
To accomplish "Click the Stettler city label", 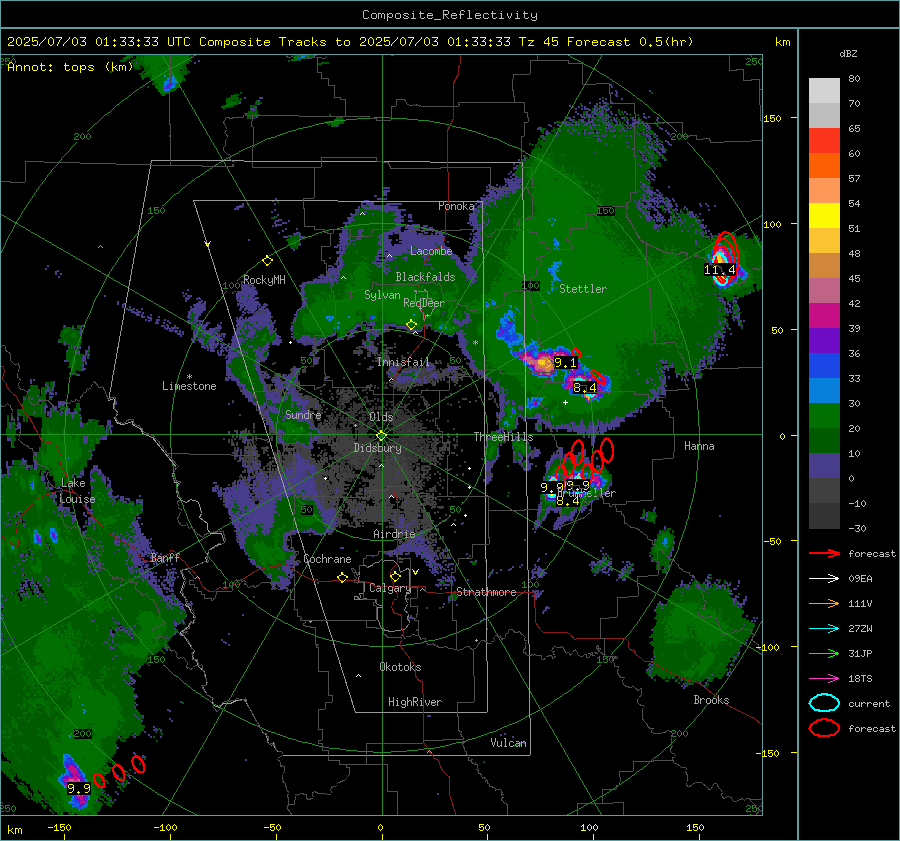I will click(x=583, y=289).
